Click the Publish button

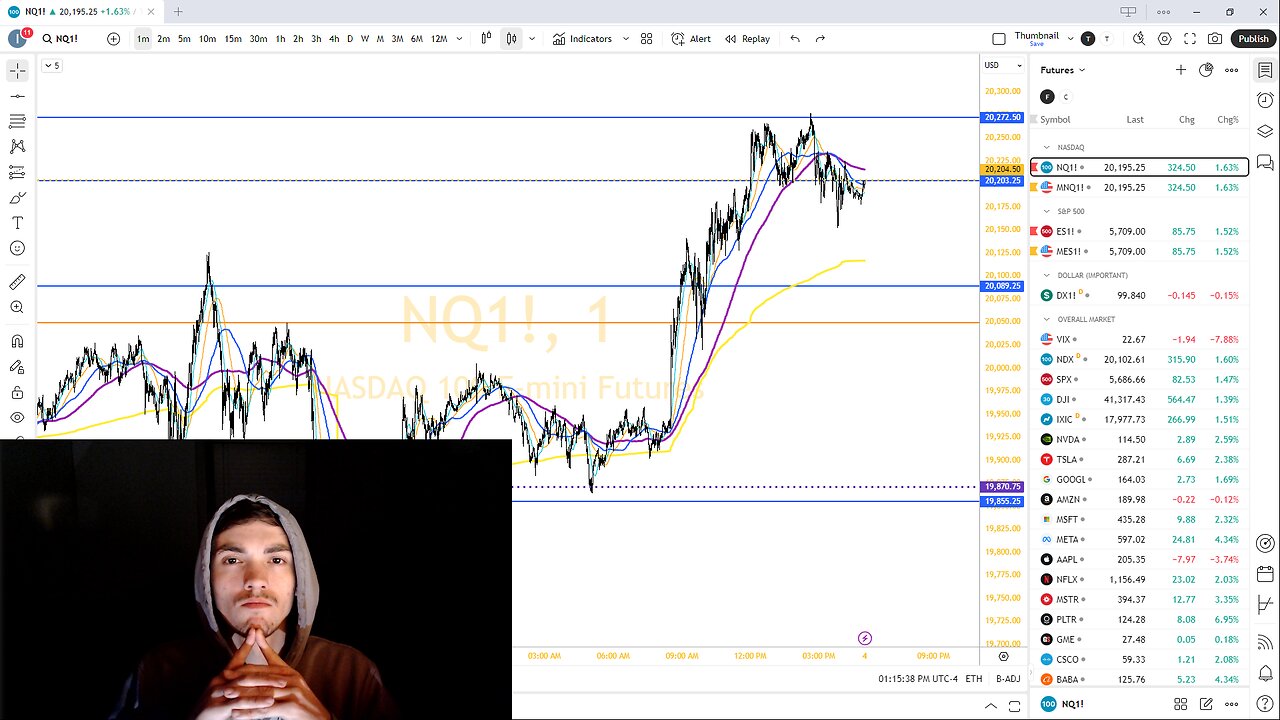click(1253, 39)
